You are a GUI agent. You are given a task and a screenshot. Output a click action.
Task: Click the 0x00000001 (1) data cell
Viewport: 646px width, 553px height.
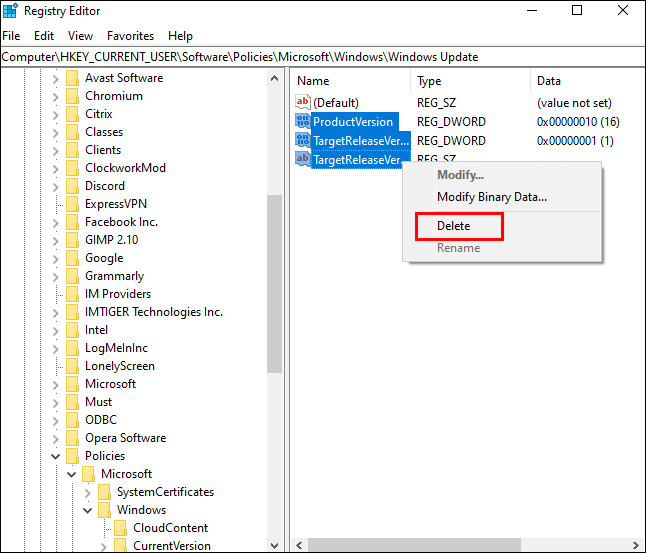tap(575, 141)
